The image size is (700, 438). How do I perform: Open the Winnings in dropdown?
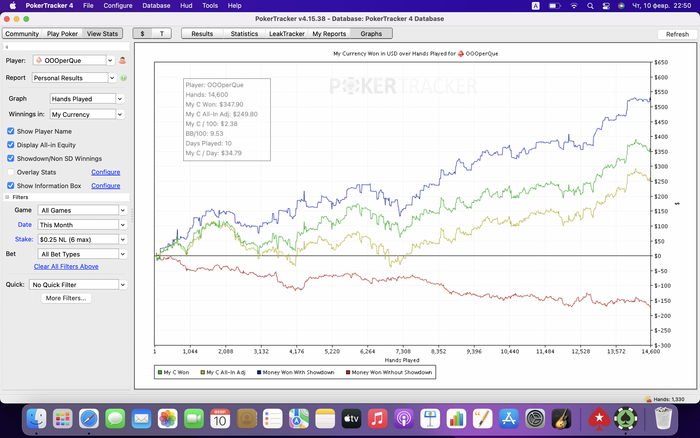[87, 114]
